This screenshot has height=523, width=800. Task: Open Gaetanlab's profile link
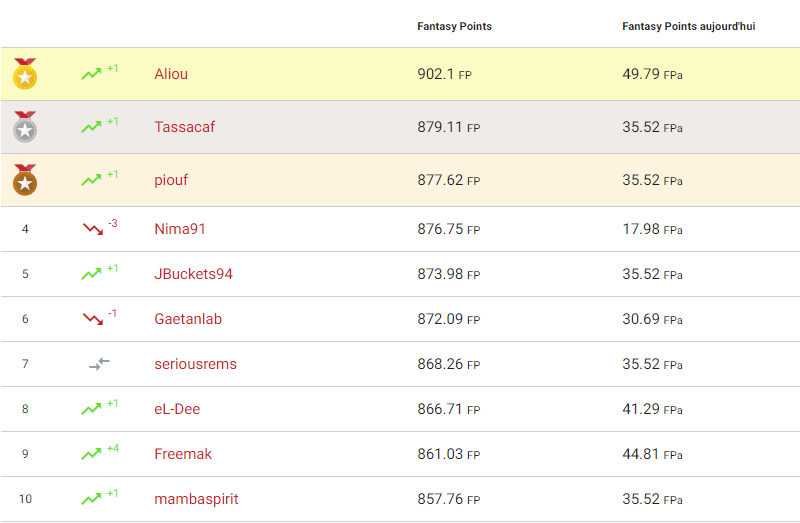pyautogui.click(x=188, y=319)
